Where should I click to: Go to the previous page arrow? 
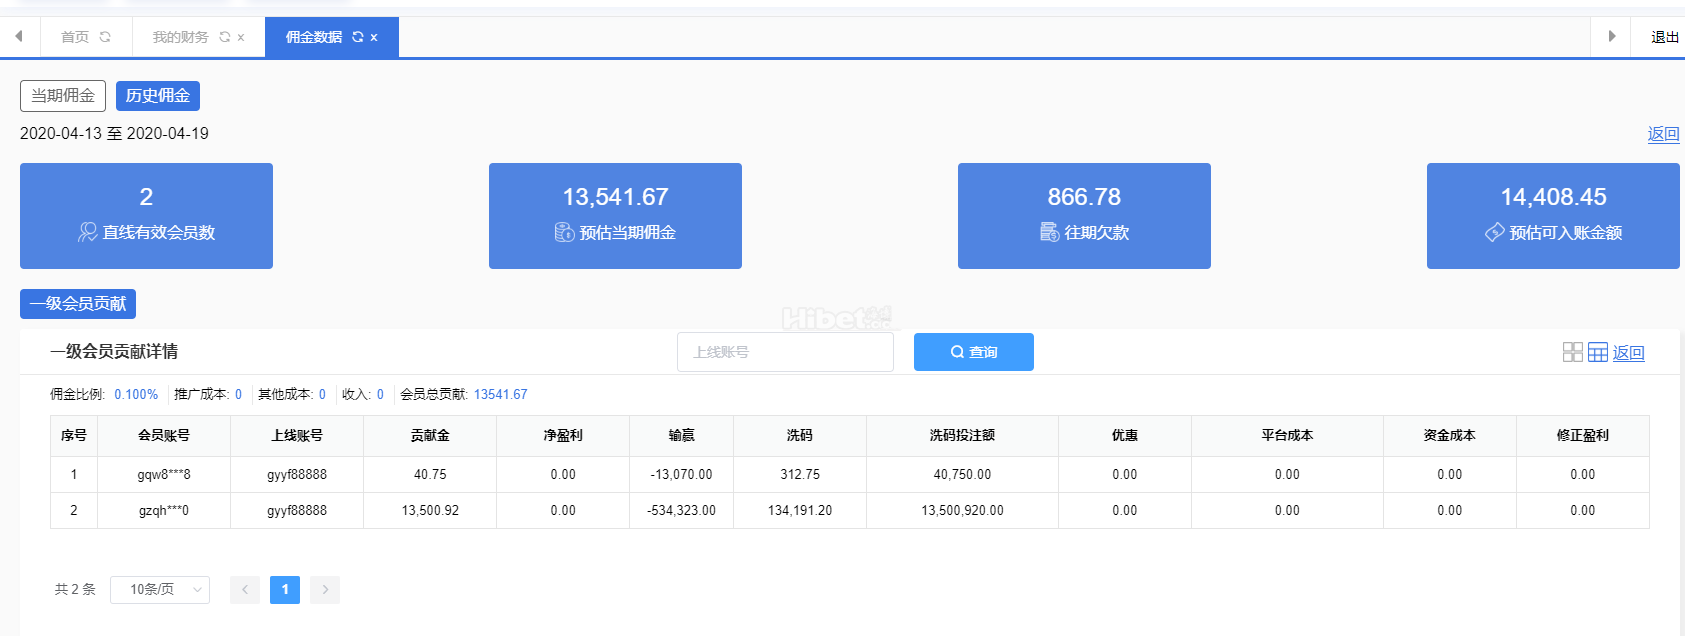pos(245,590)
